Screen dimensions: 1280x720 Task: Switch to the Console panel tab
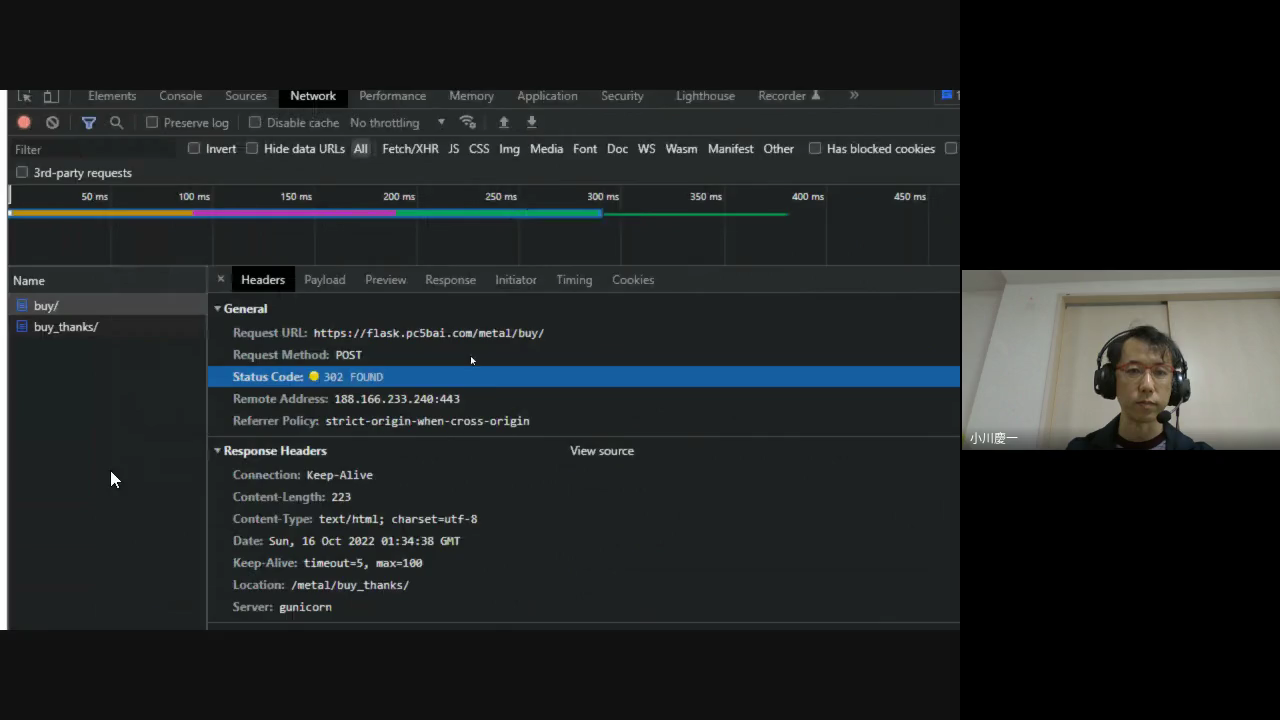click(x=180, y=96)
